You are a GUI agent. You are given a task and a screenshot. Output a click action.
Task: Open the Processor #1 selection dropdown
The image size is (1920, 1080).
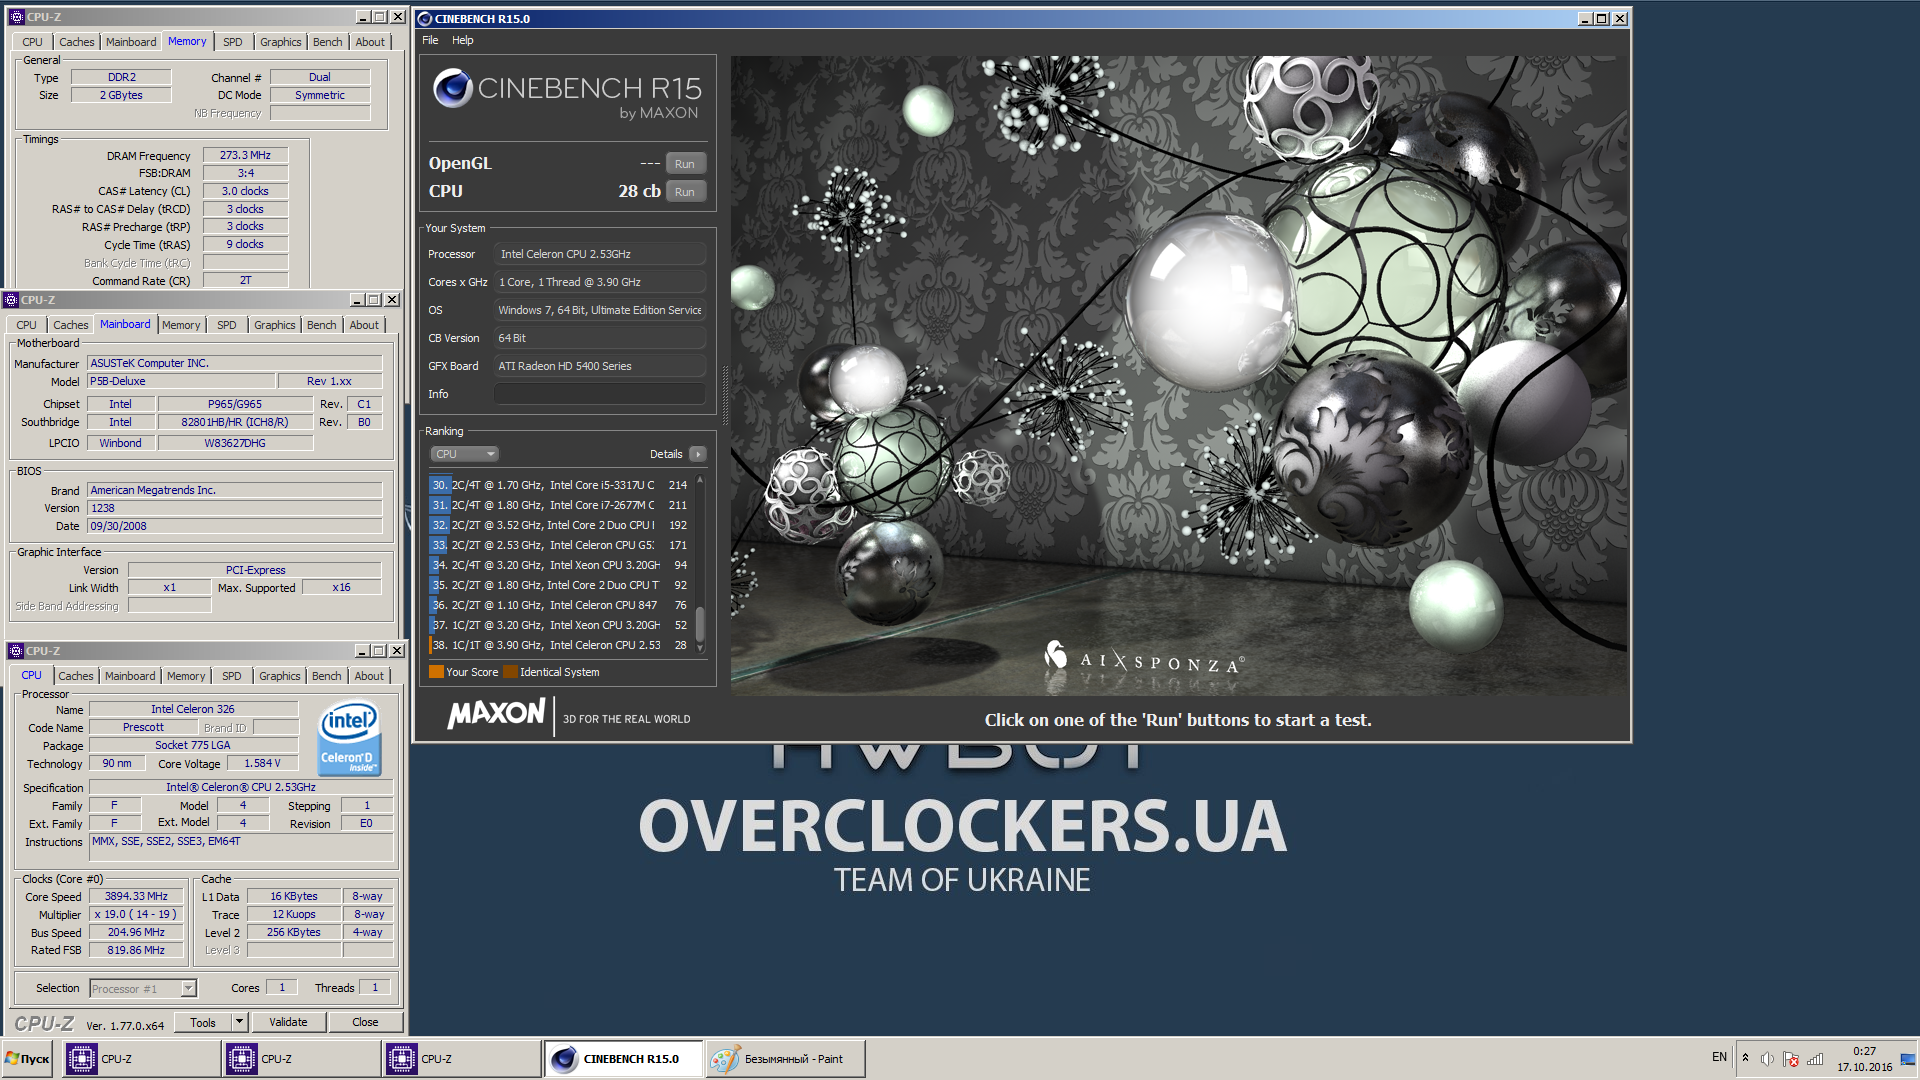click(188, 988)
